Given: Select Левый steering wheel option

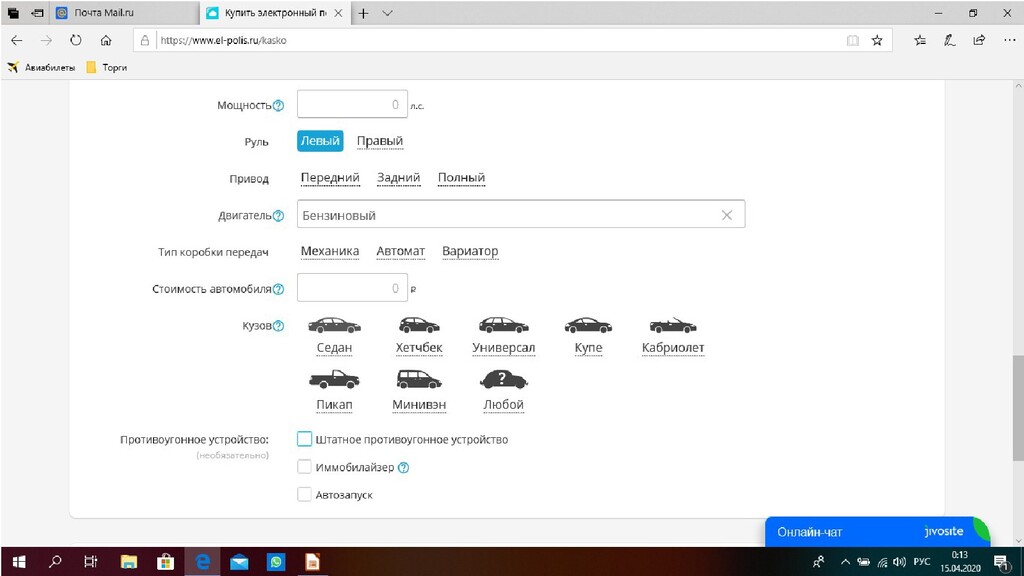Looking at the screenshot, I should click(320, 141).
